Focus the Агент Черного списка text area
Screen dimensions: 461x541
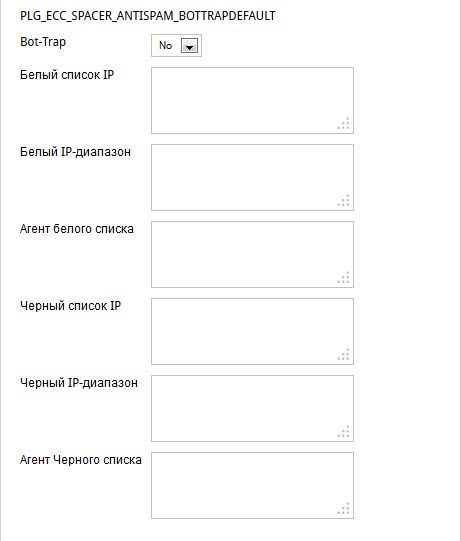pos(253,485)
